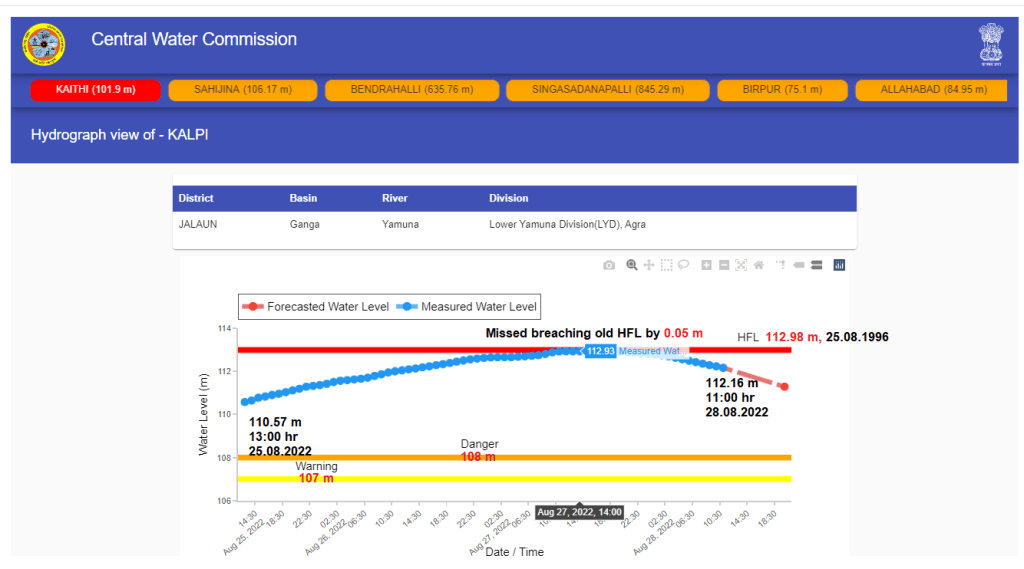Activate the Pan tool in chart toolbar
Viewport: 1024px width, 569px height.
(x=649, y=265)
